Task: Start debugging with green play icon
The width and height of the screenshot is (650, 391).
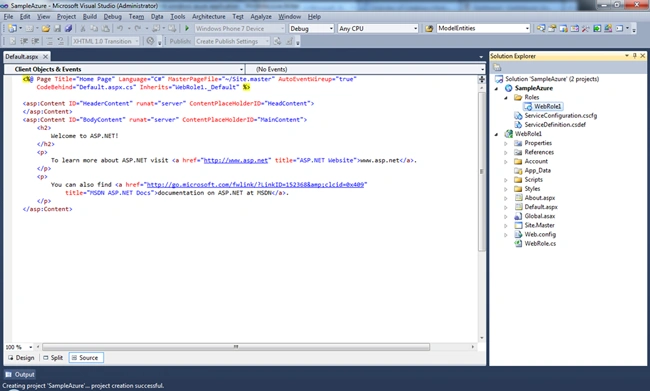Action: [187, 29]
